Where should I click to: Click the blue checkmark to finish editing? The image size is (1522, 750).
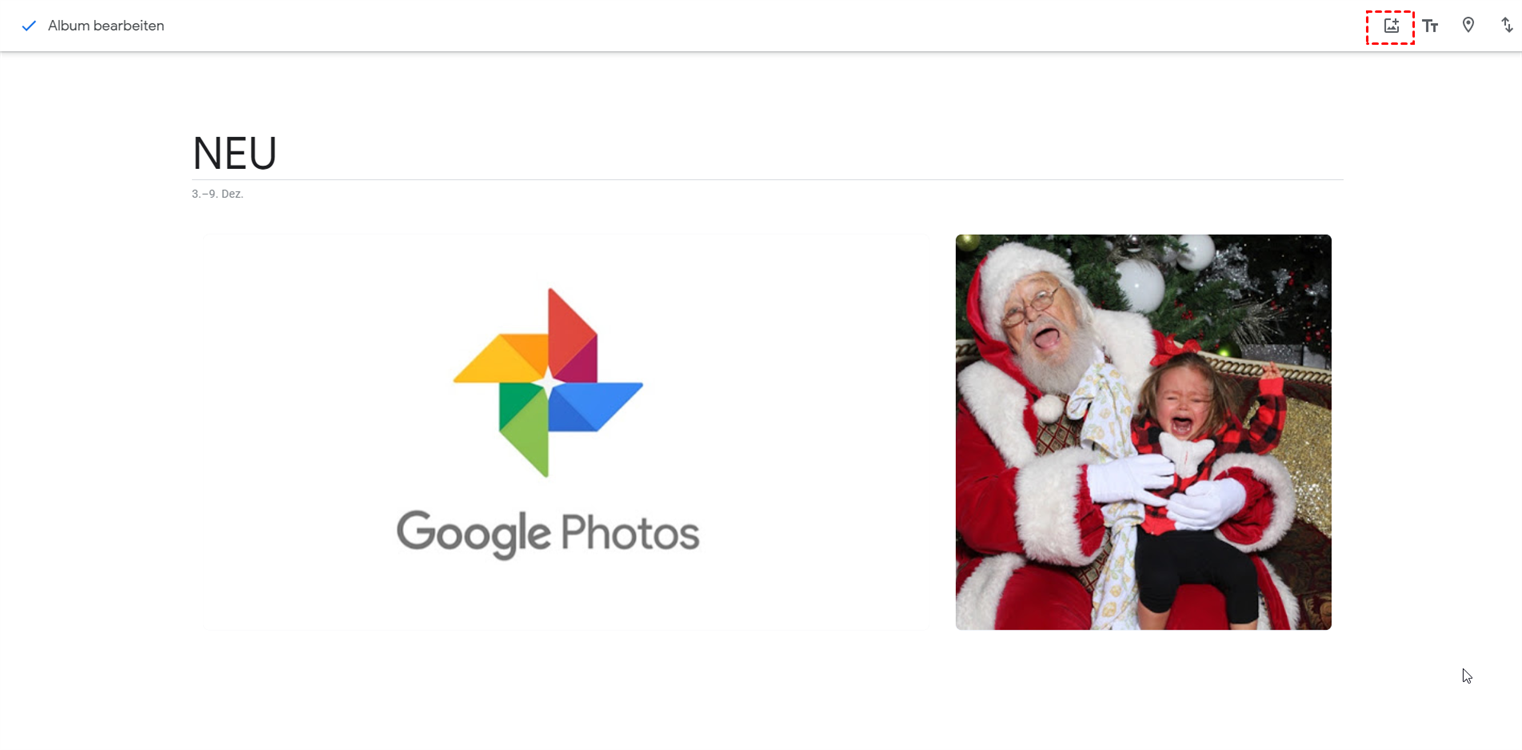pos(29,26)
